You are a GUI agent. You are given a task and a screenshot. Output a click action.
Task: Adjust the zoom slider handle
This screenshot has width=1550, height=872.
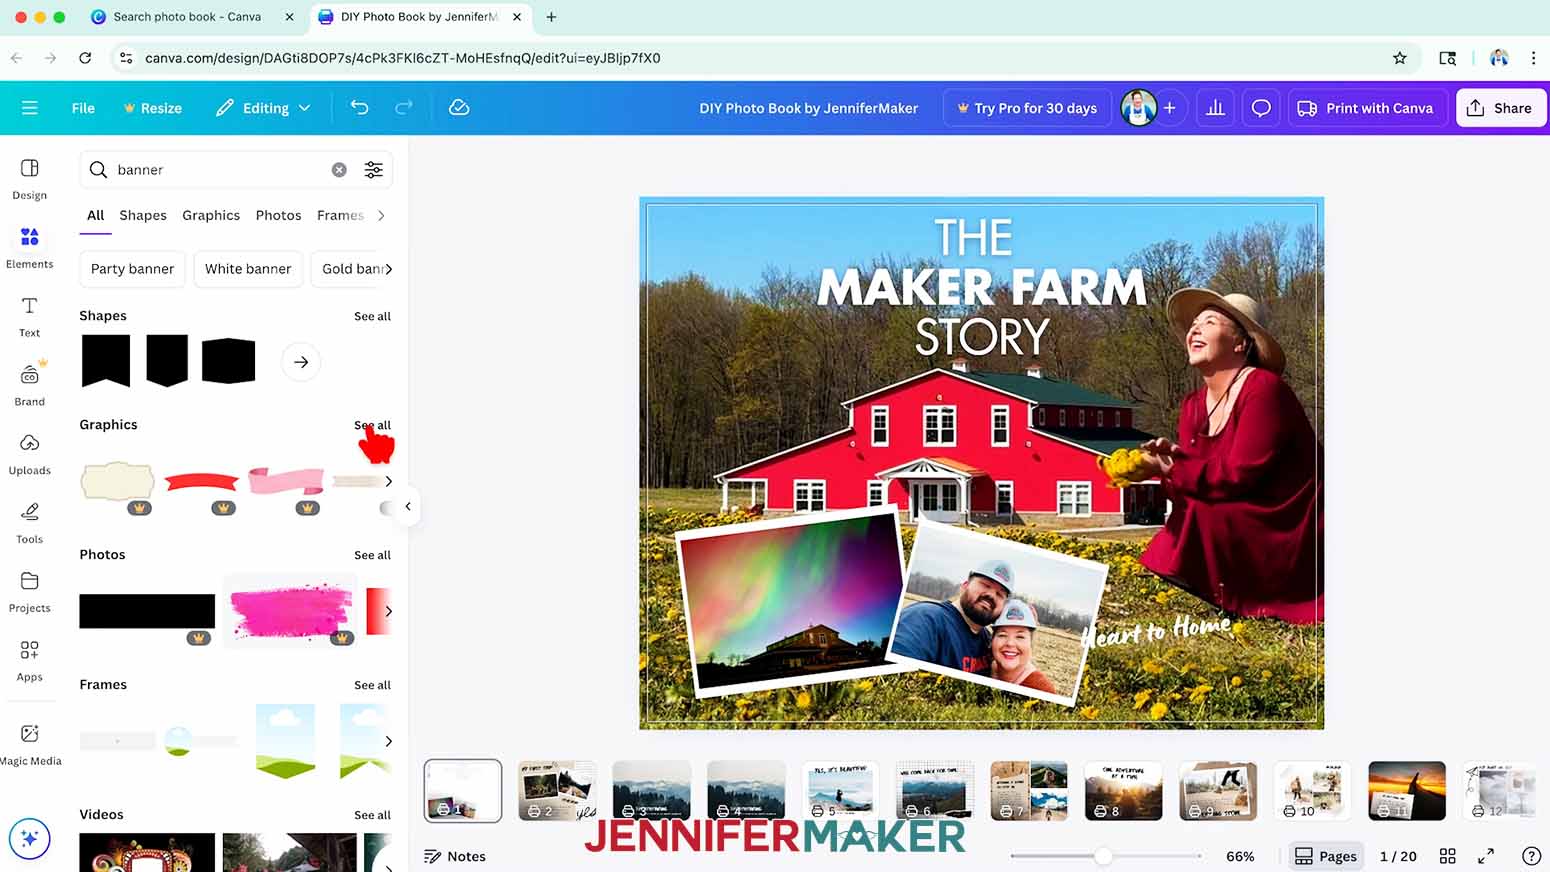click(1103, 856)
